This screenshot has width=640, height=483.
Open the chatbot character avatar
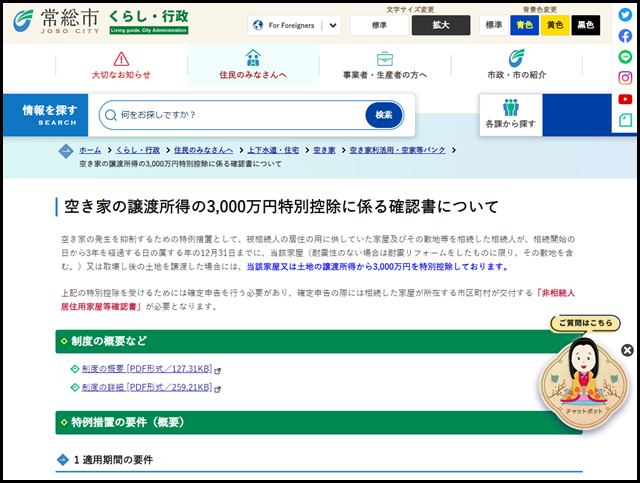584,382
